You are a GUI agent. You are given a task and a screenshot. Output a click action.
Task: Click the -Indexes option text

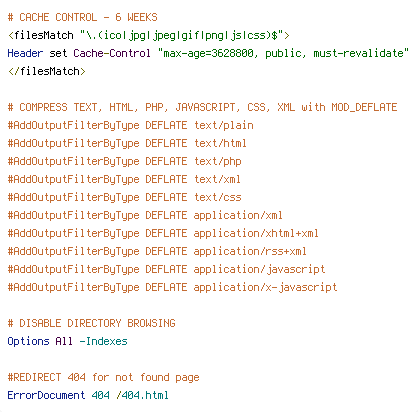point(103,341)
